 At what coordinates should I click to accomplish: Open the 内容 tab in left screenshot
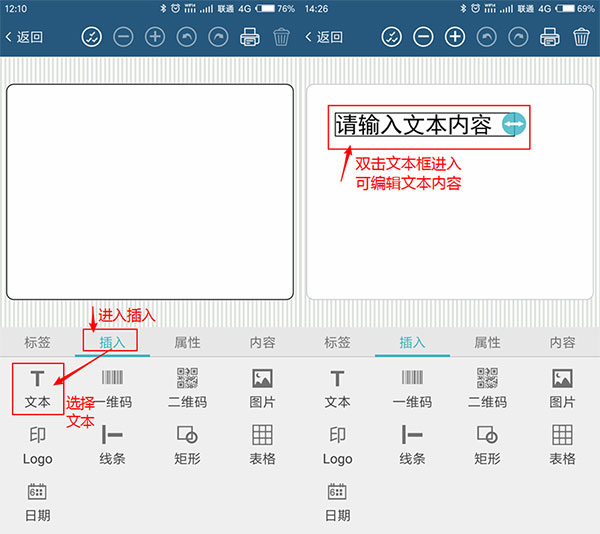pyautogui.click(x=262, y=342)
